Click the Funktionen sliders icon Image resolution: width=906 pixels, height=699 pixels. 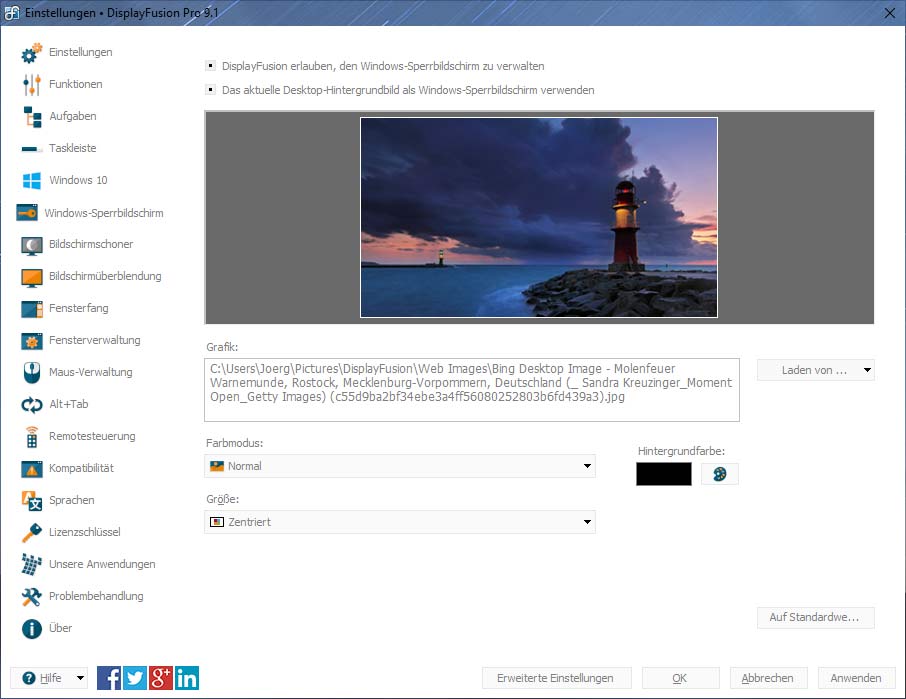tap(32, 84)
